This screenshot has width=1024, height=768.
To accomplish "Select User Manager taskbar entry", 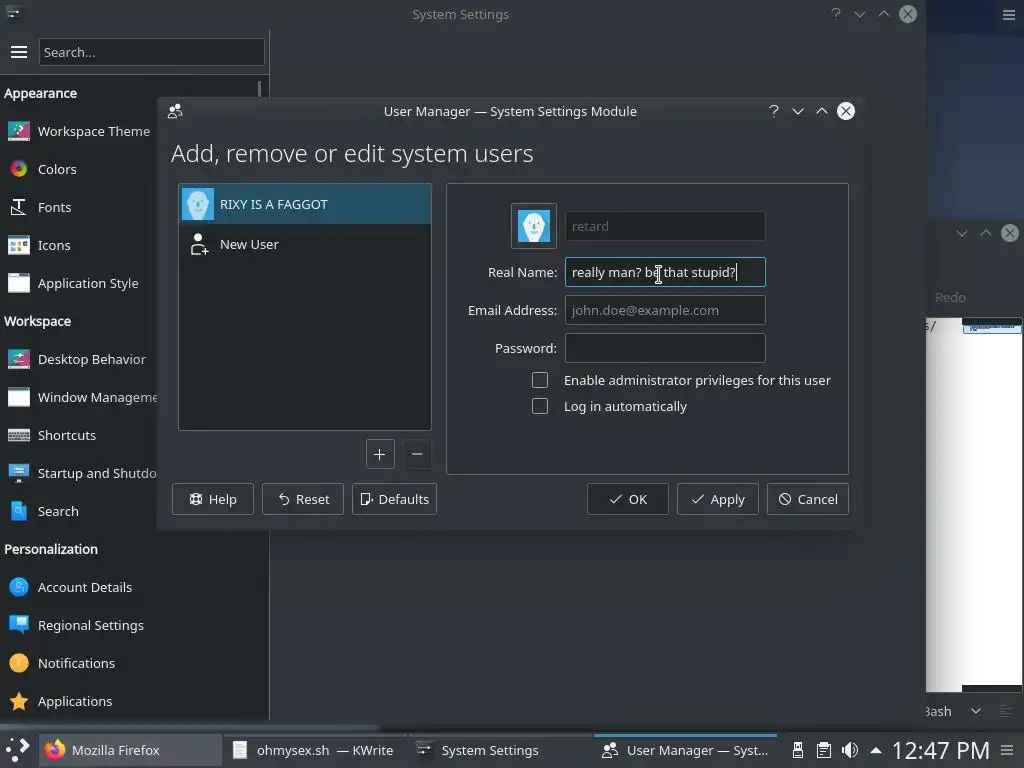I will coord(686,750).
